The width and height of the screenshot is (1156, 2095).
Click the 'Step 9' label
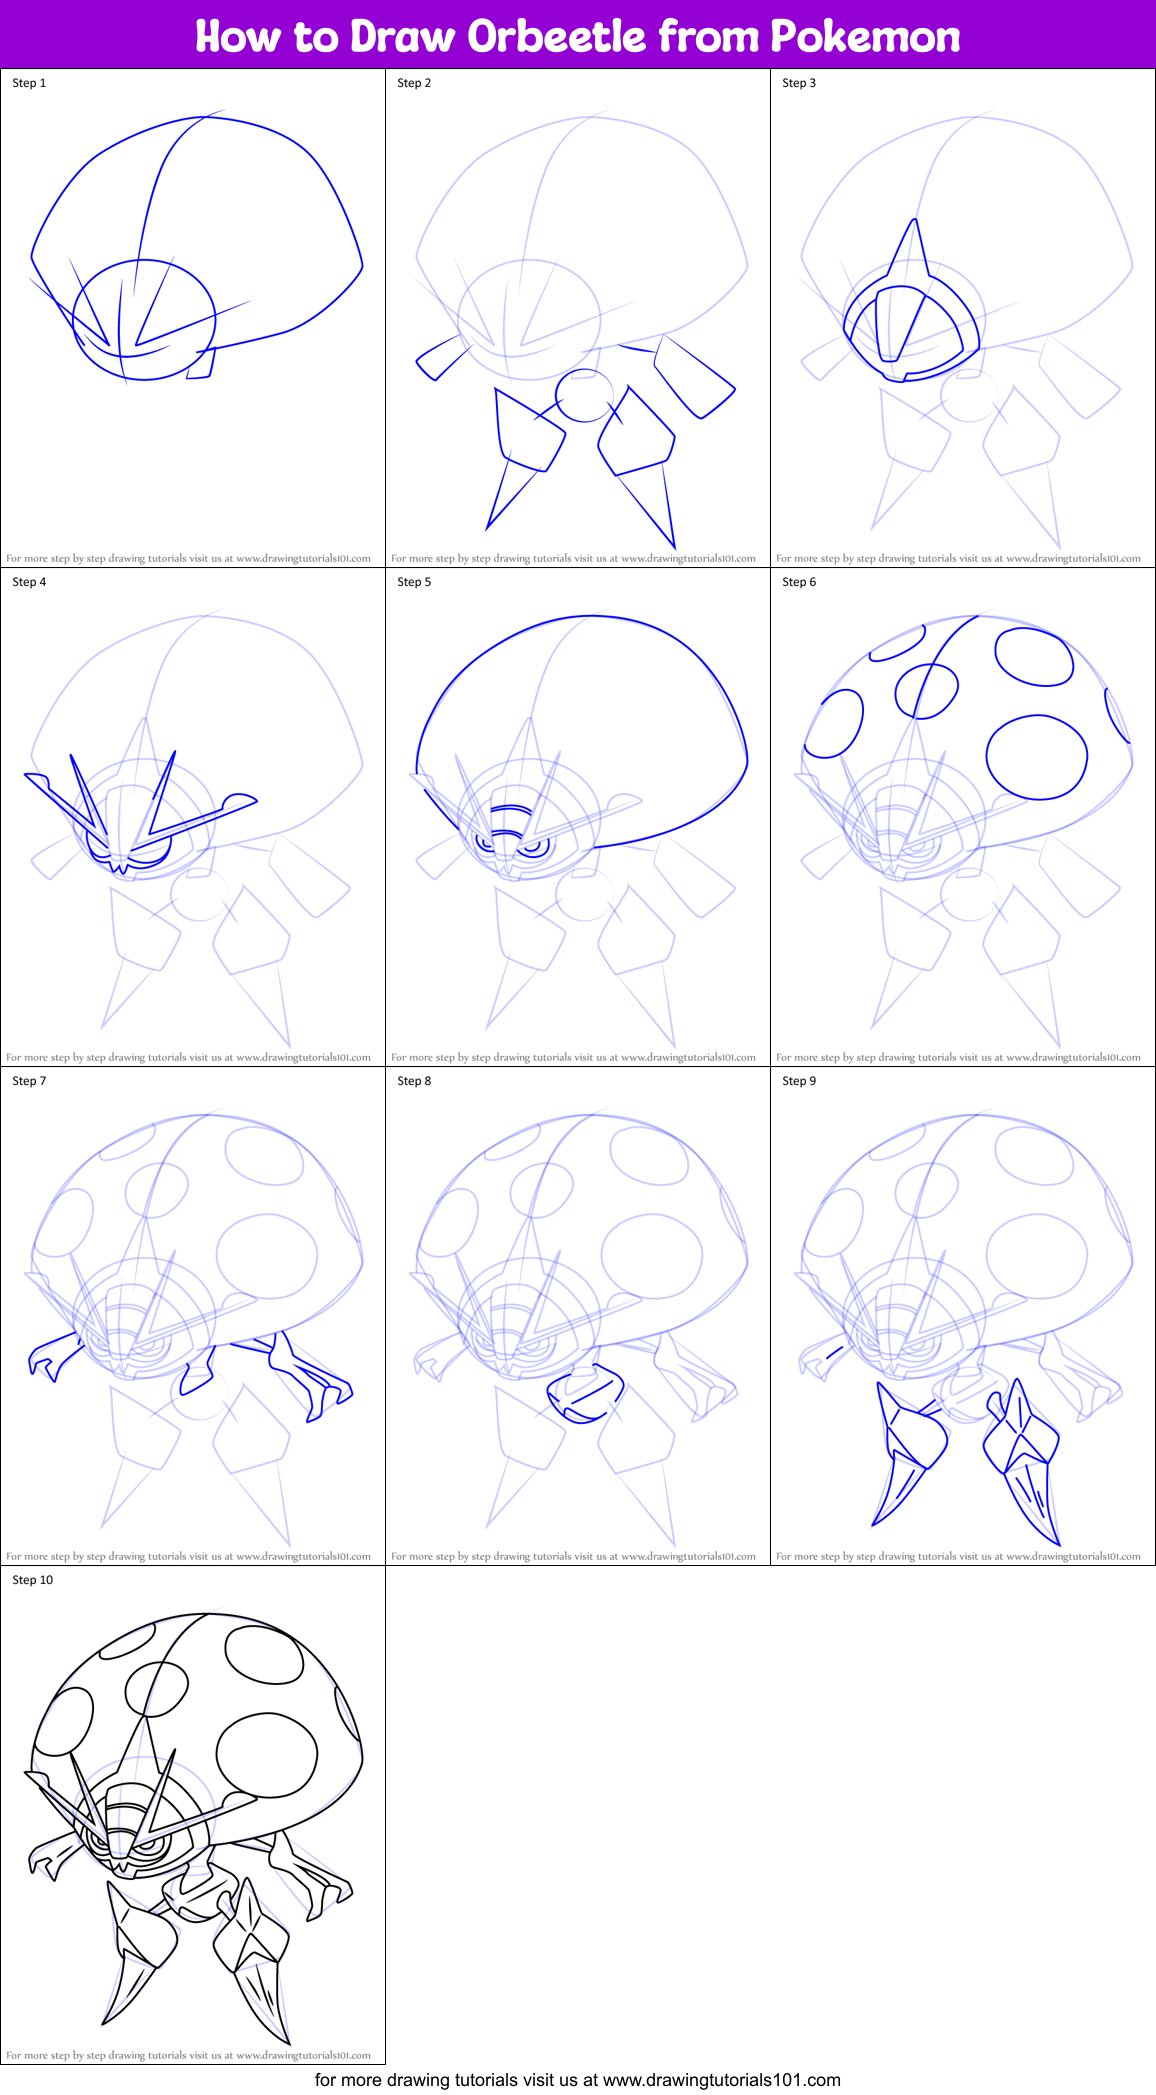pyautogui.click(x=799, y=1081)
